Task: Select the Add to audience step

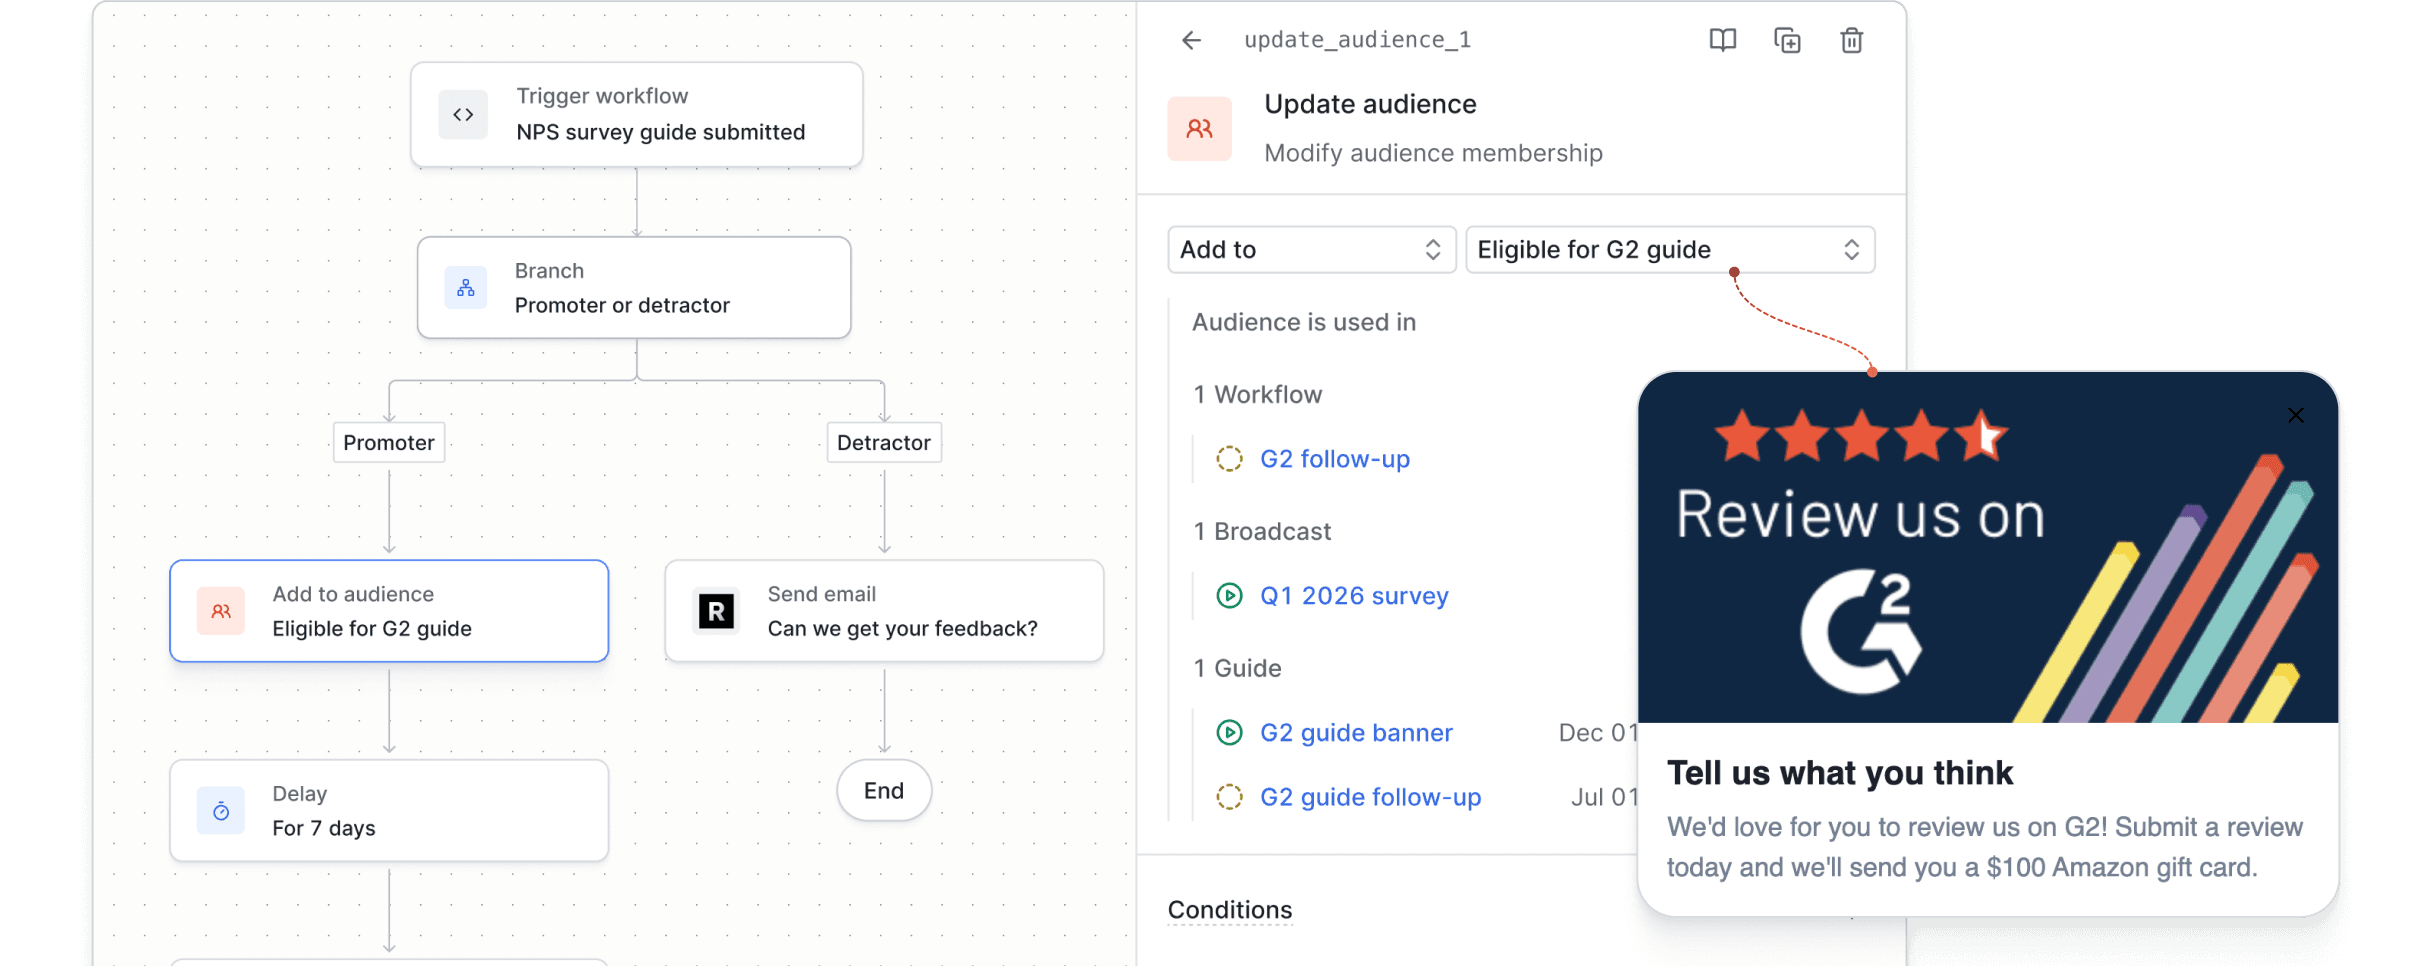Action: point(389,611)
